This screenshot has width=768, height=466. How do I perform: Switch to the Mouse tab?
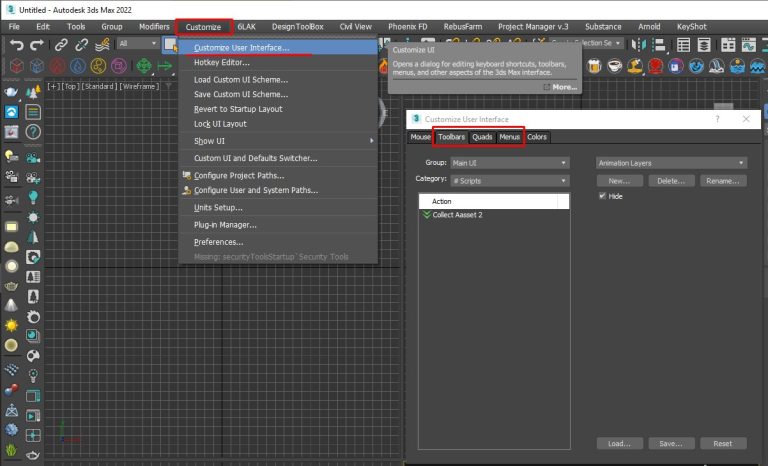(420, 137)
